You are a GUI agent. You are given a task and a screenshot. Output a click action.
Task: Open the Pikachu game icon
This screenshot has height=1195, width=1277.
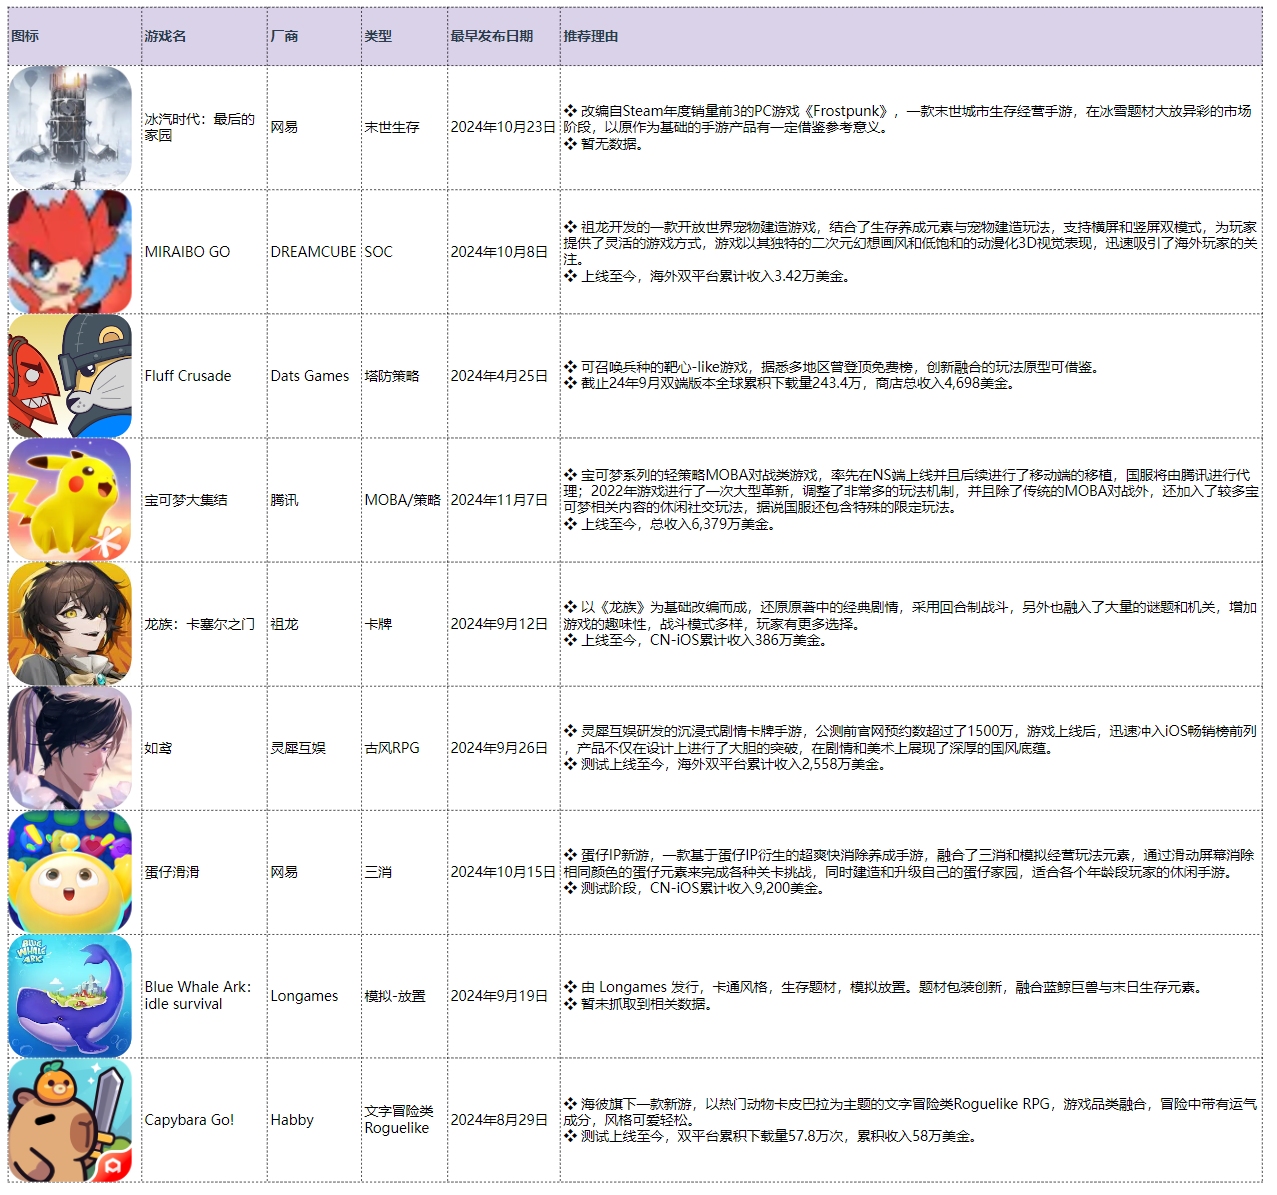70,500
